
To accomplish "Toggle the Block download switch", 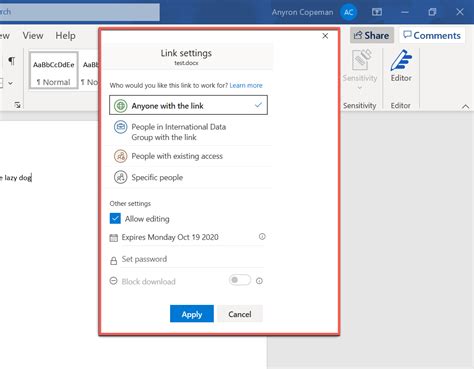I will [x=240, y=280].
